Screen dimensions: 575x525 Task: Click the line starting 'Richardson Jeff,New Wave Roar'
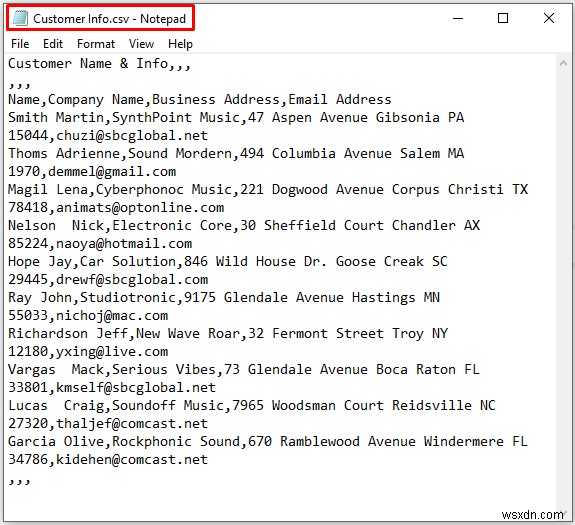228,333
